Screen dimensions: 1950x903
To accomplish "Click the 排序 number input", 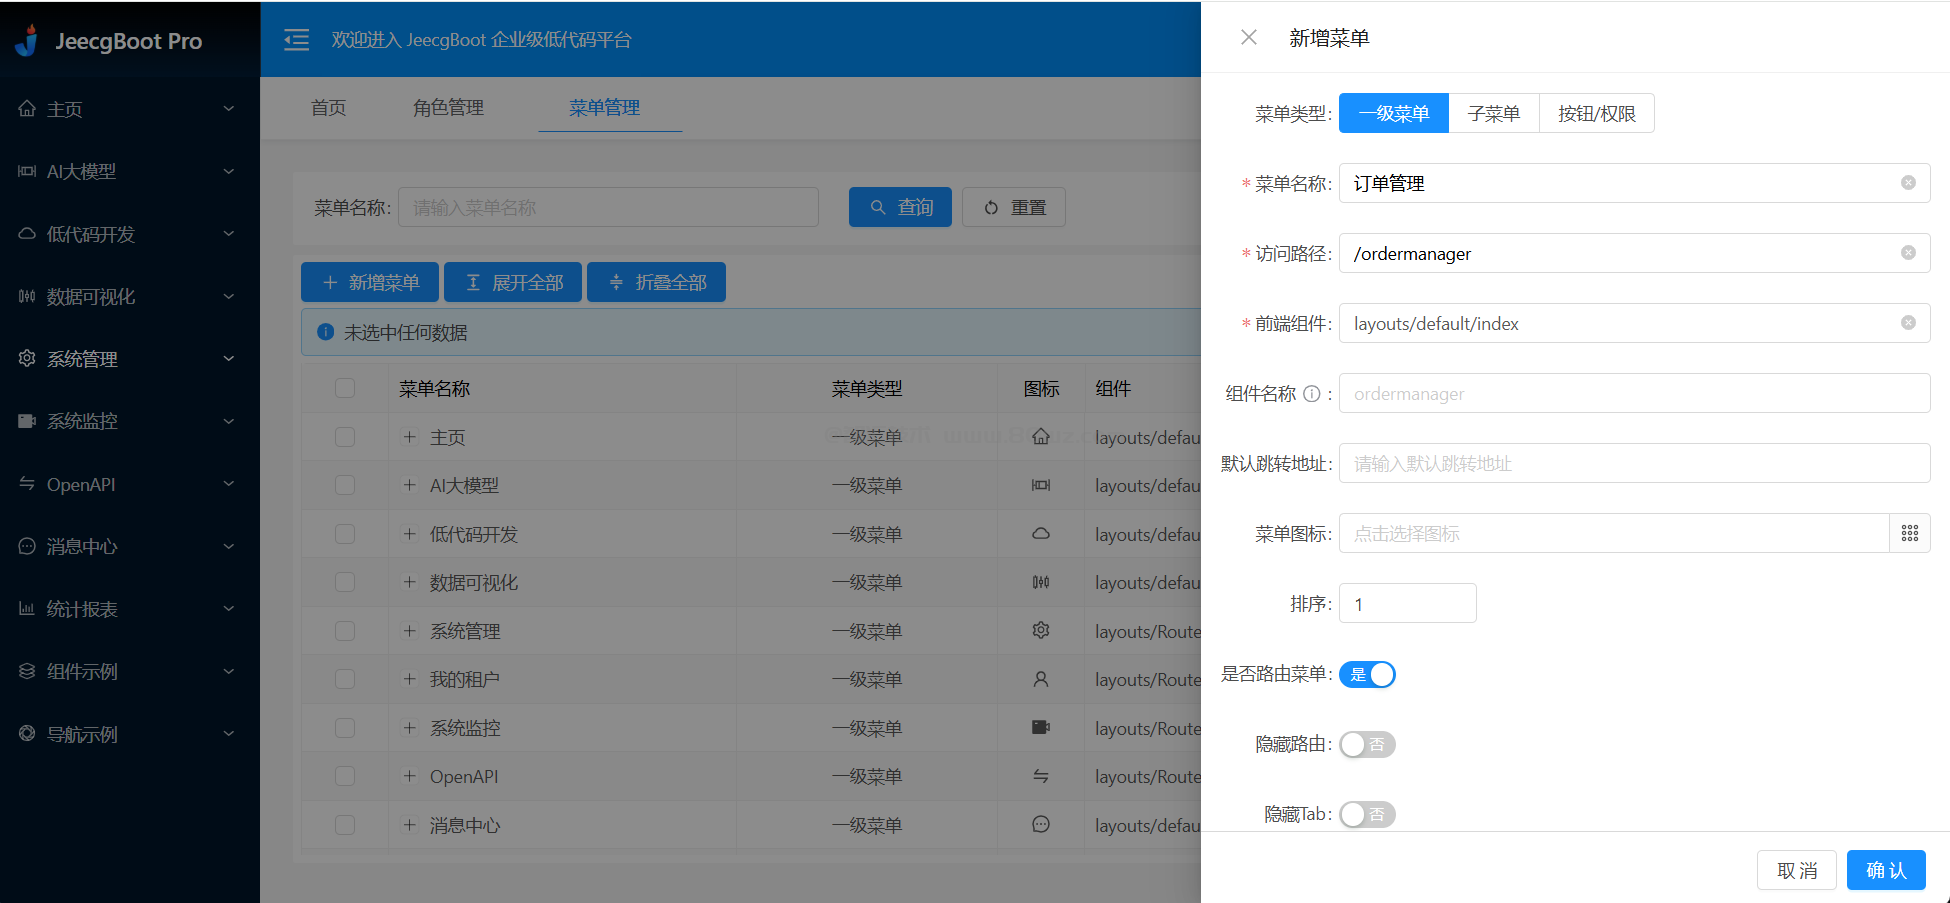I will point(1408,603).
